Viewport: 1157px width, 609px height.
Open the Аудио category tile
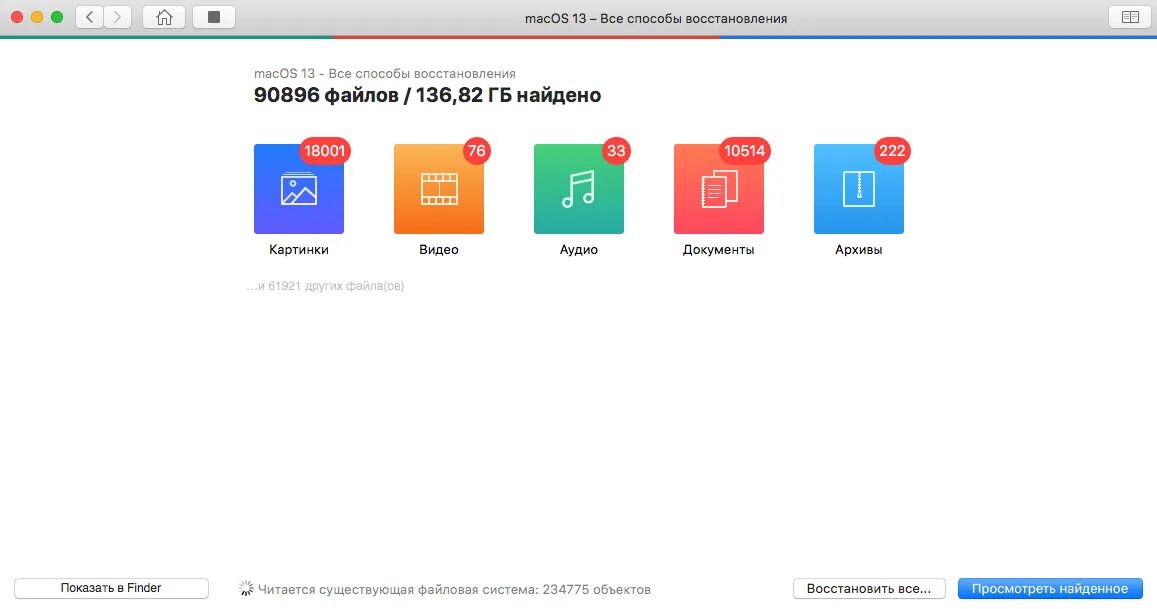coord(578,189)
